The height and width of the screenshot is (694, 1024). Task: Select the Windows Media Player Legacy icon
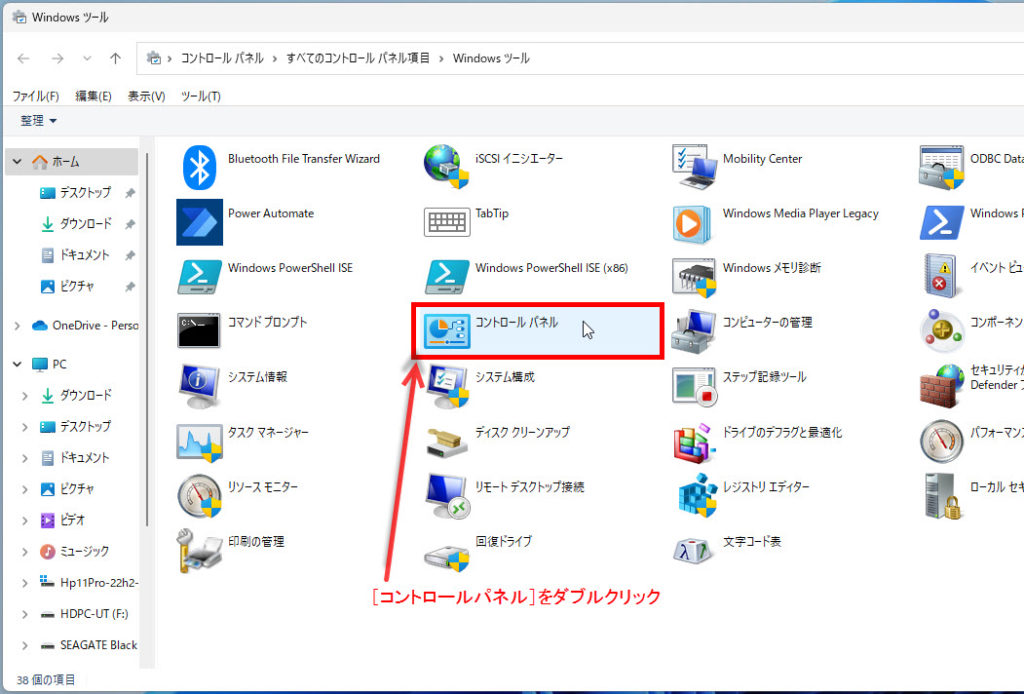pos(694,222)
